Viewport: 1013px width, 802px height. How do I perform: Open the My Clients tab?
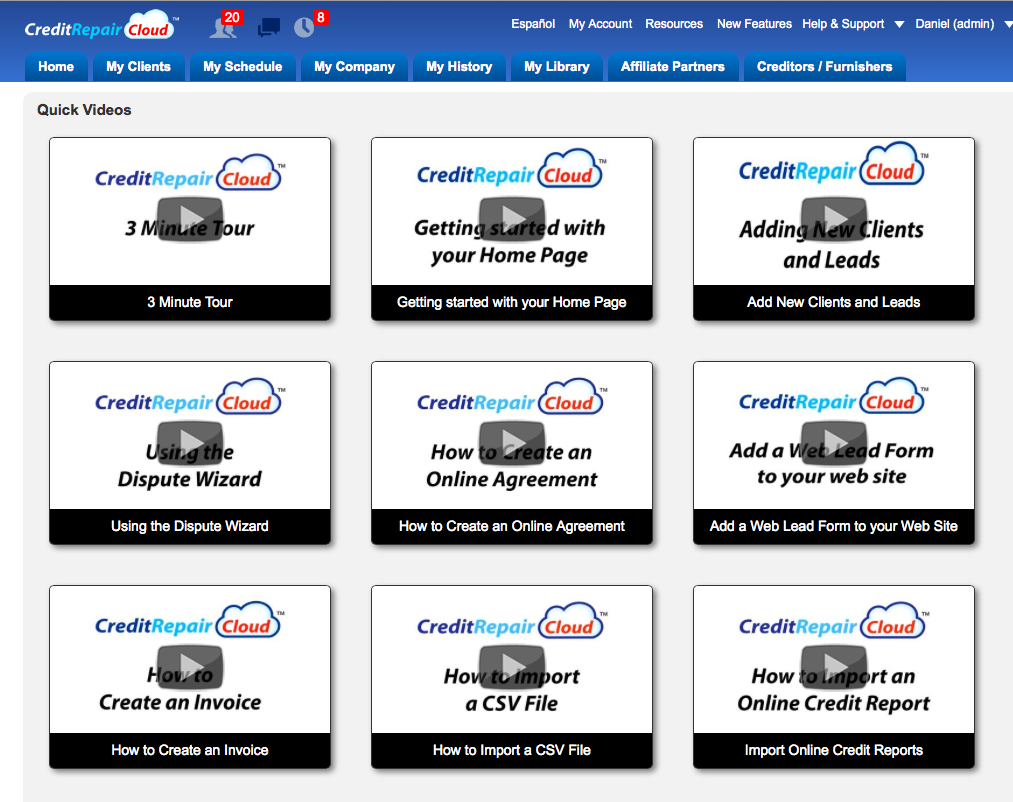138,67
